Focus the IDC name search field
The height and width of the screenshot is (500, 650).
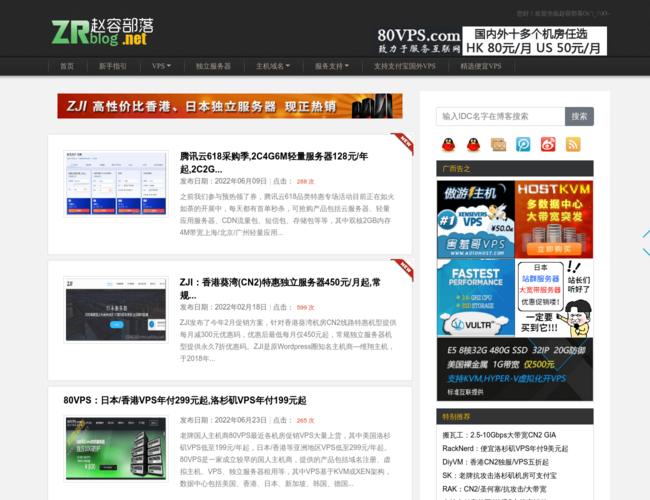coord(500,116)
